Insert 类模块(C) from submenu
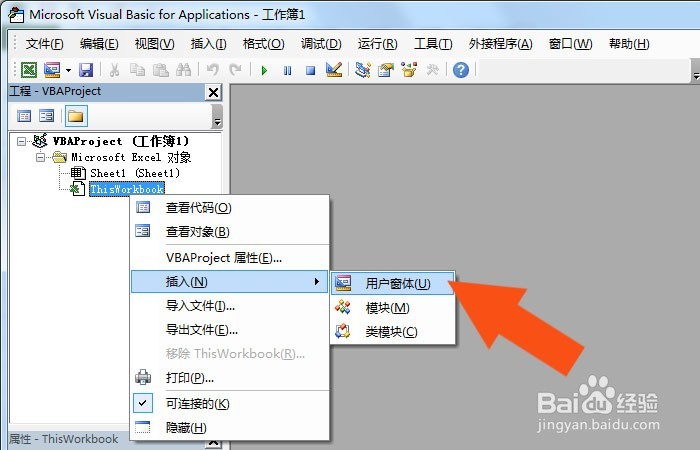Viewport: 700px width, 450px height. pos(392,332)
